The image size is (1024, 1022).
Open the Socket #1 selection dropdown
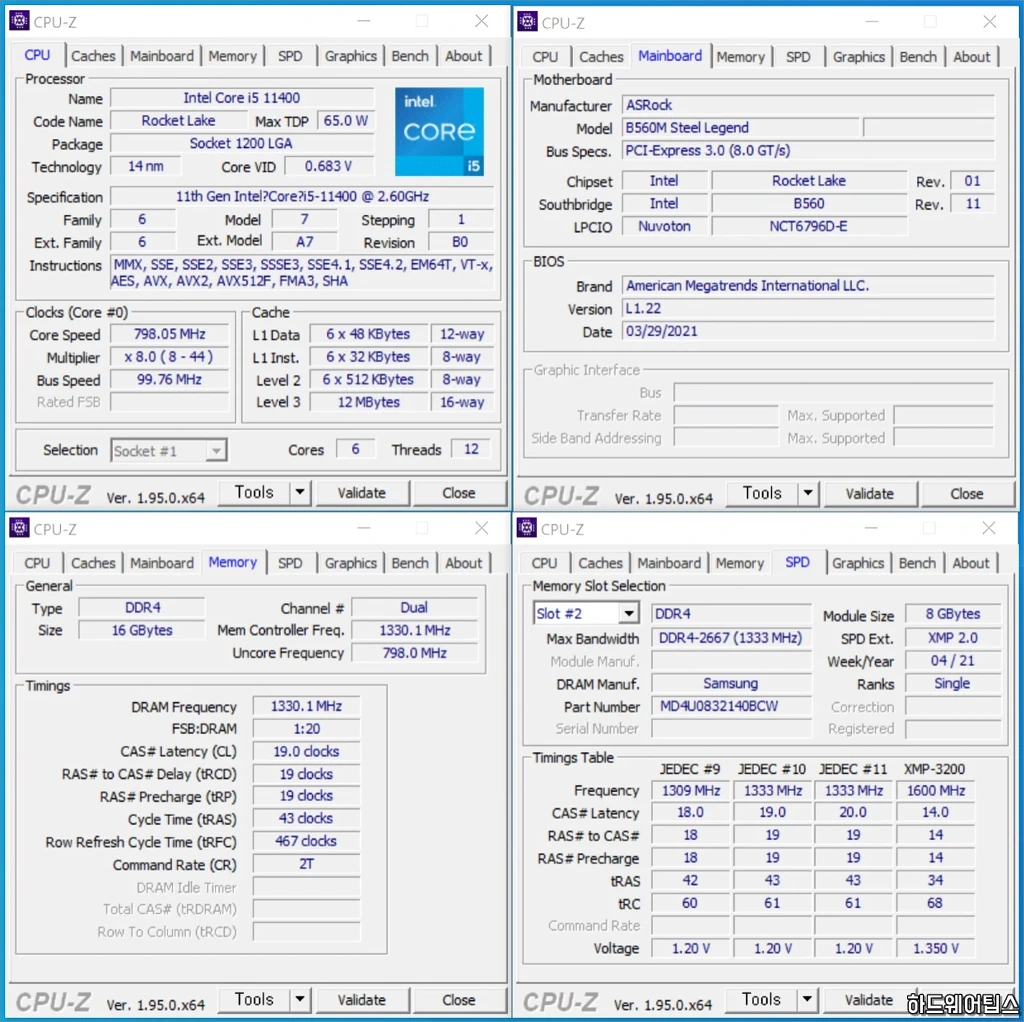pyautogui.click(x=216, y=451)
